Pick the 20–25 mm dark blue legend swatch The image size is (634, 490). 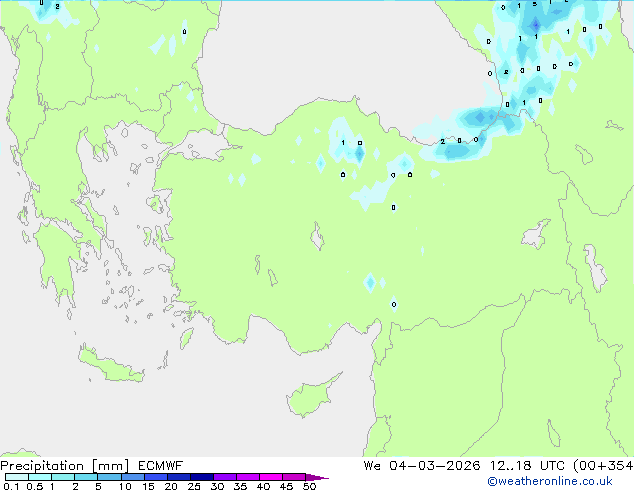(178, 477)
